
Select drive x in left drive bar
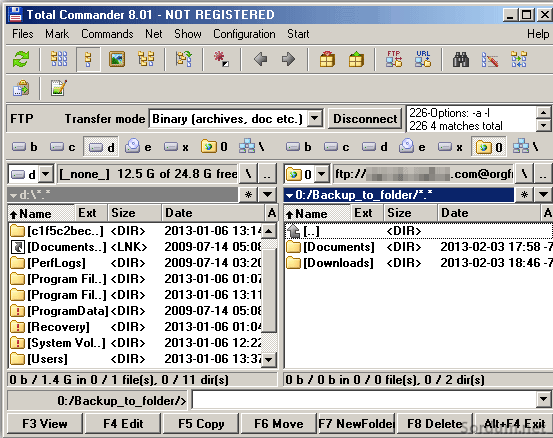pyautogui.click(x=176, y=147)
